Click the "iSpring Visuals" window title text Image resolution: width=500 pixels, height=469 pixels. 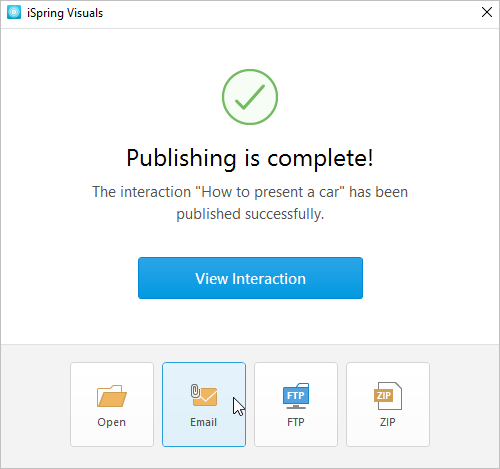click(65, 13)
